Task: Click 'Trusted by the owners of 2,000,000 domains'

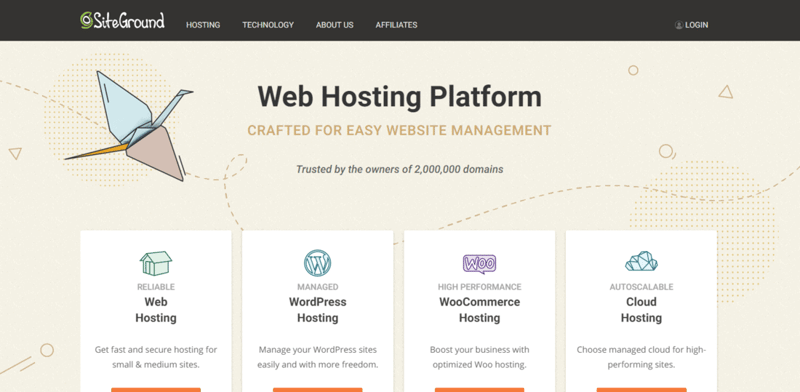Action: [x=399, y=169]
